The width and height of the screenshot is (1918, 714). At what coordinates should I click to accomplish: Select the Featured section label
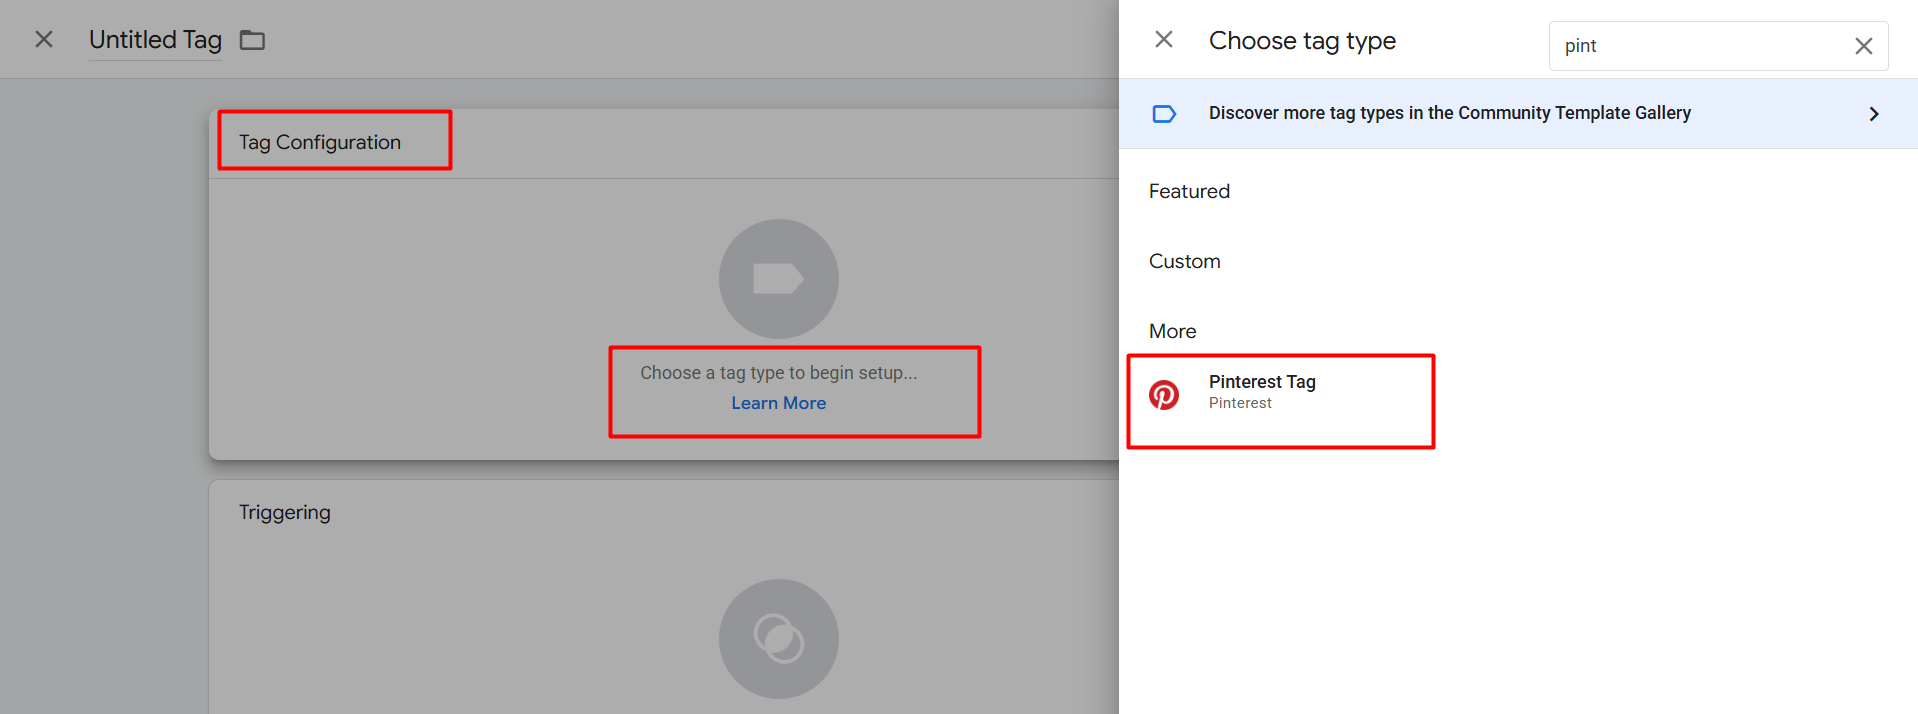click(x=1189, y=191)
